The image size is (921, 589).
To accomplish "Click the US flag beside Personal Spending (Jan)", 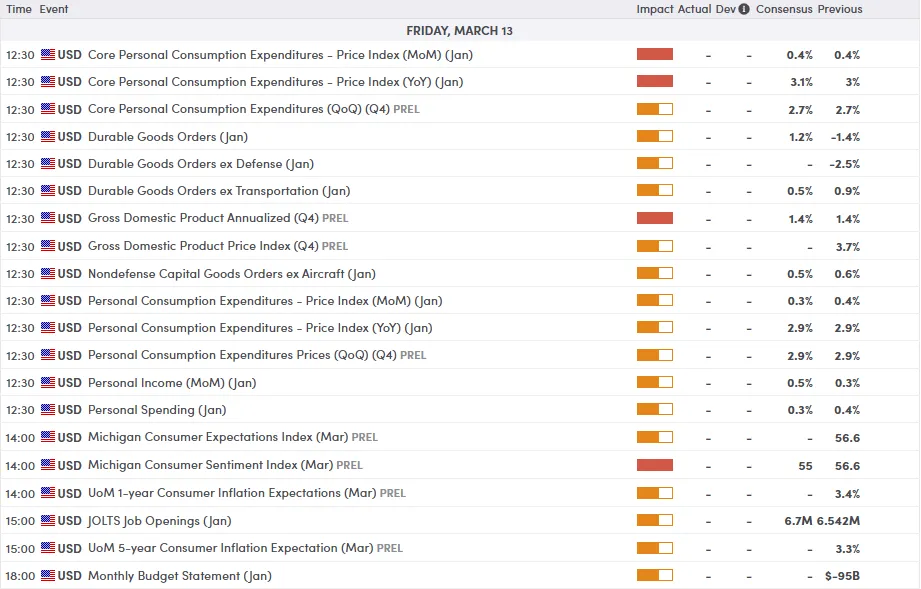I will pos(47,409).
